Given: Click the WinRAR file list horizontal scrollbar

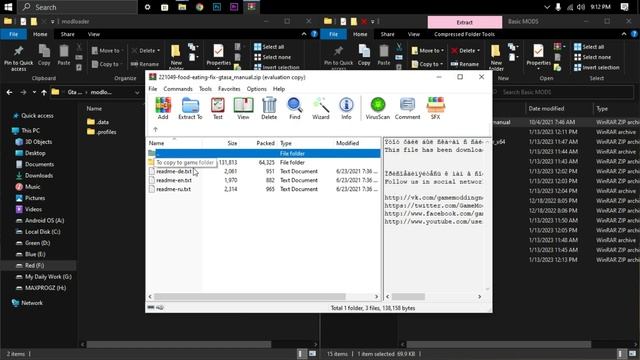Looking at the screenshot, I should click(x=249, y=297).
